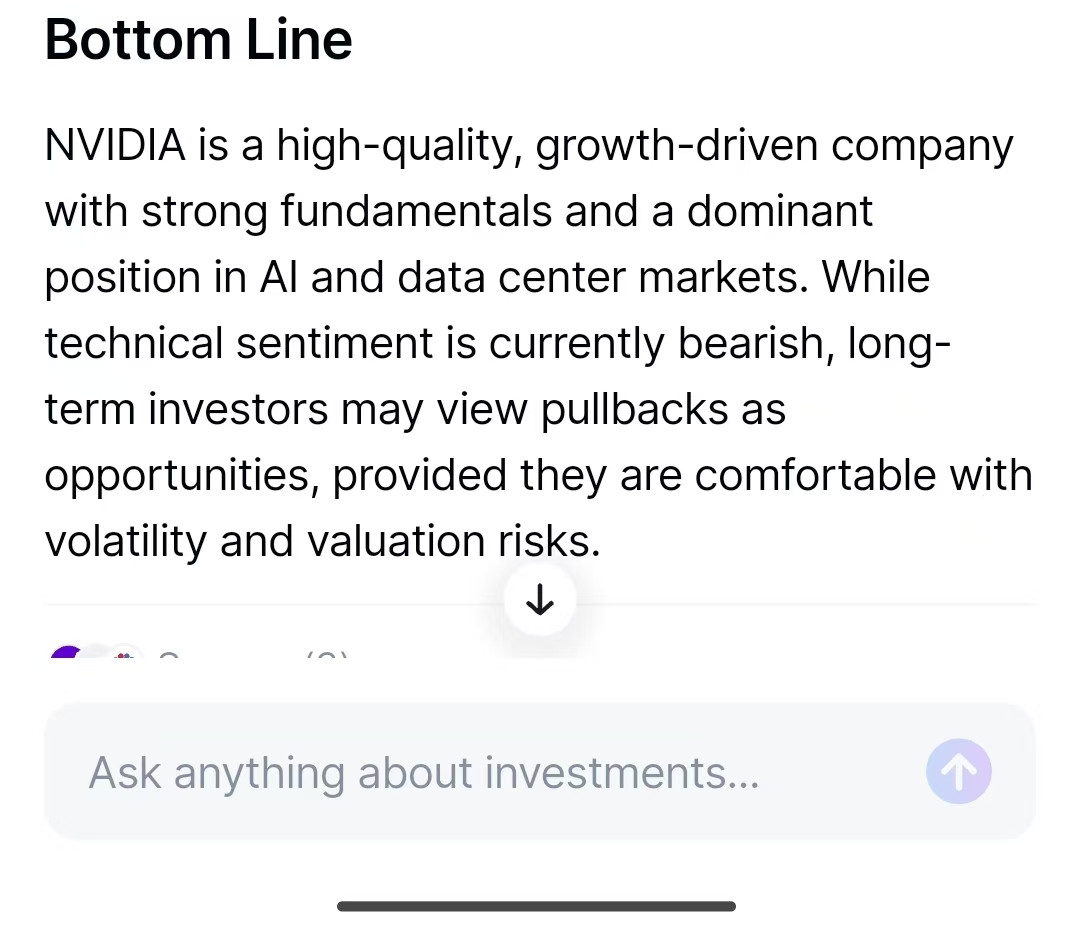Viewport: 1080px width, 928px height.
Task: Tap the scroll-to-bottom down arrow button
Action: [539, 600]
